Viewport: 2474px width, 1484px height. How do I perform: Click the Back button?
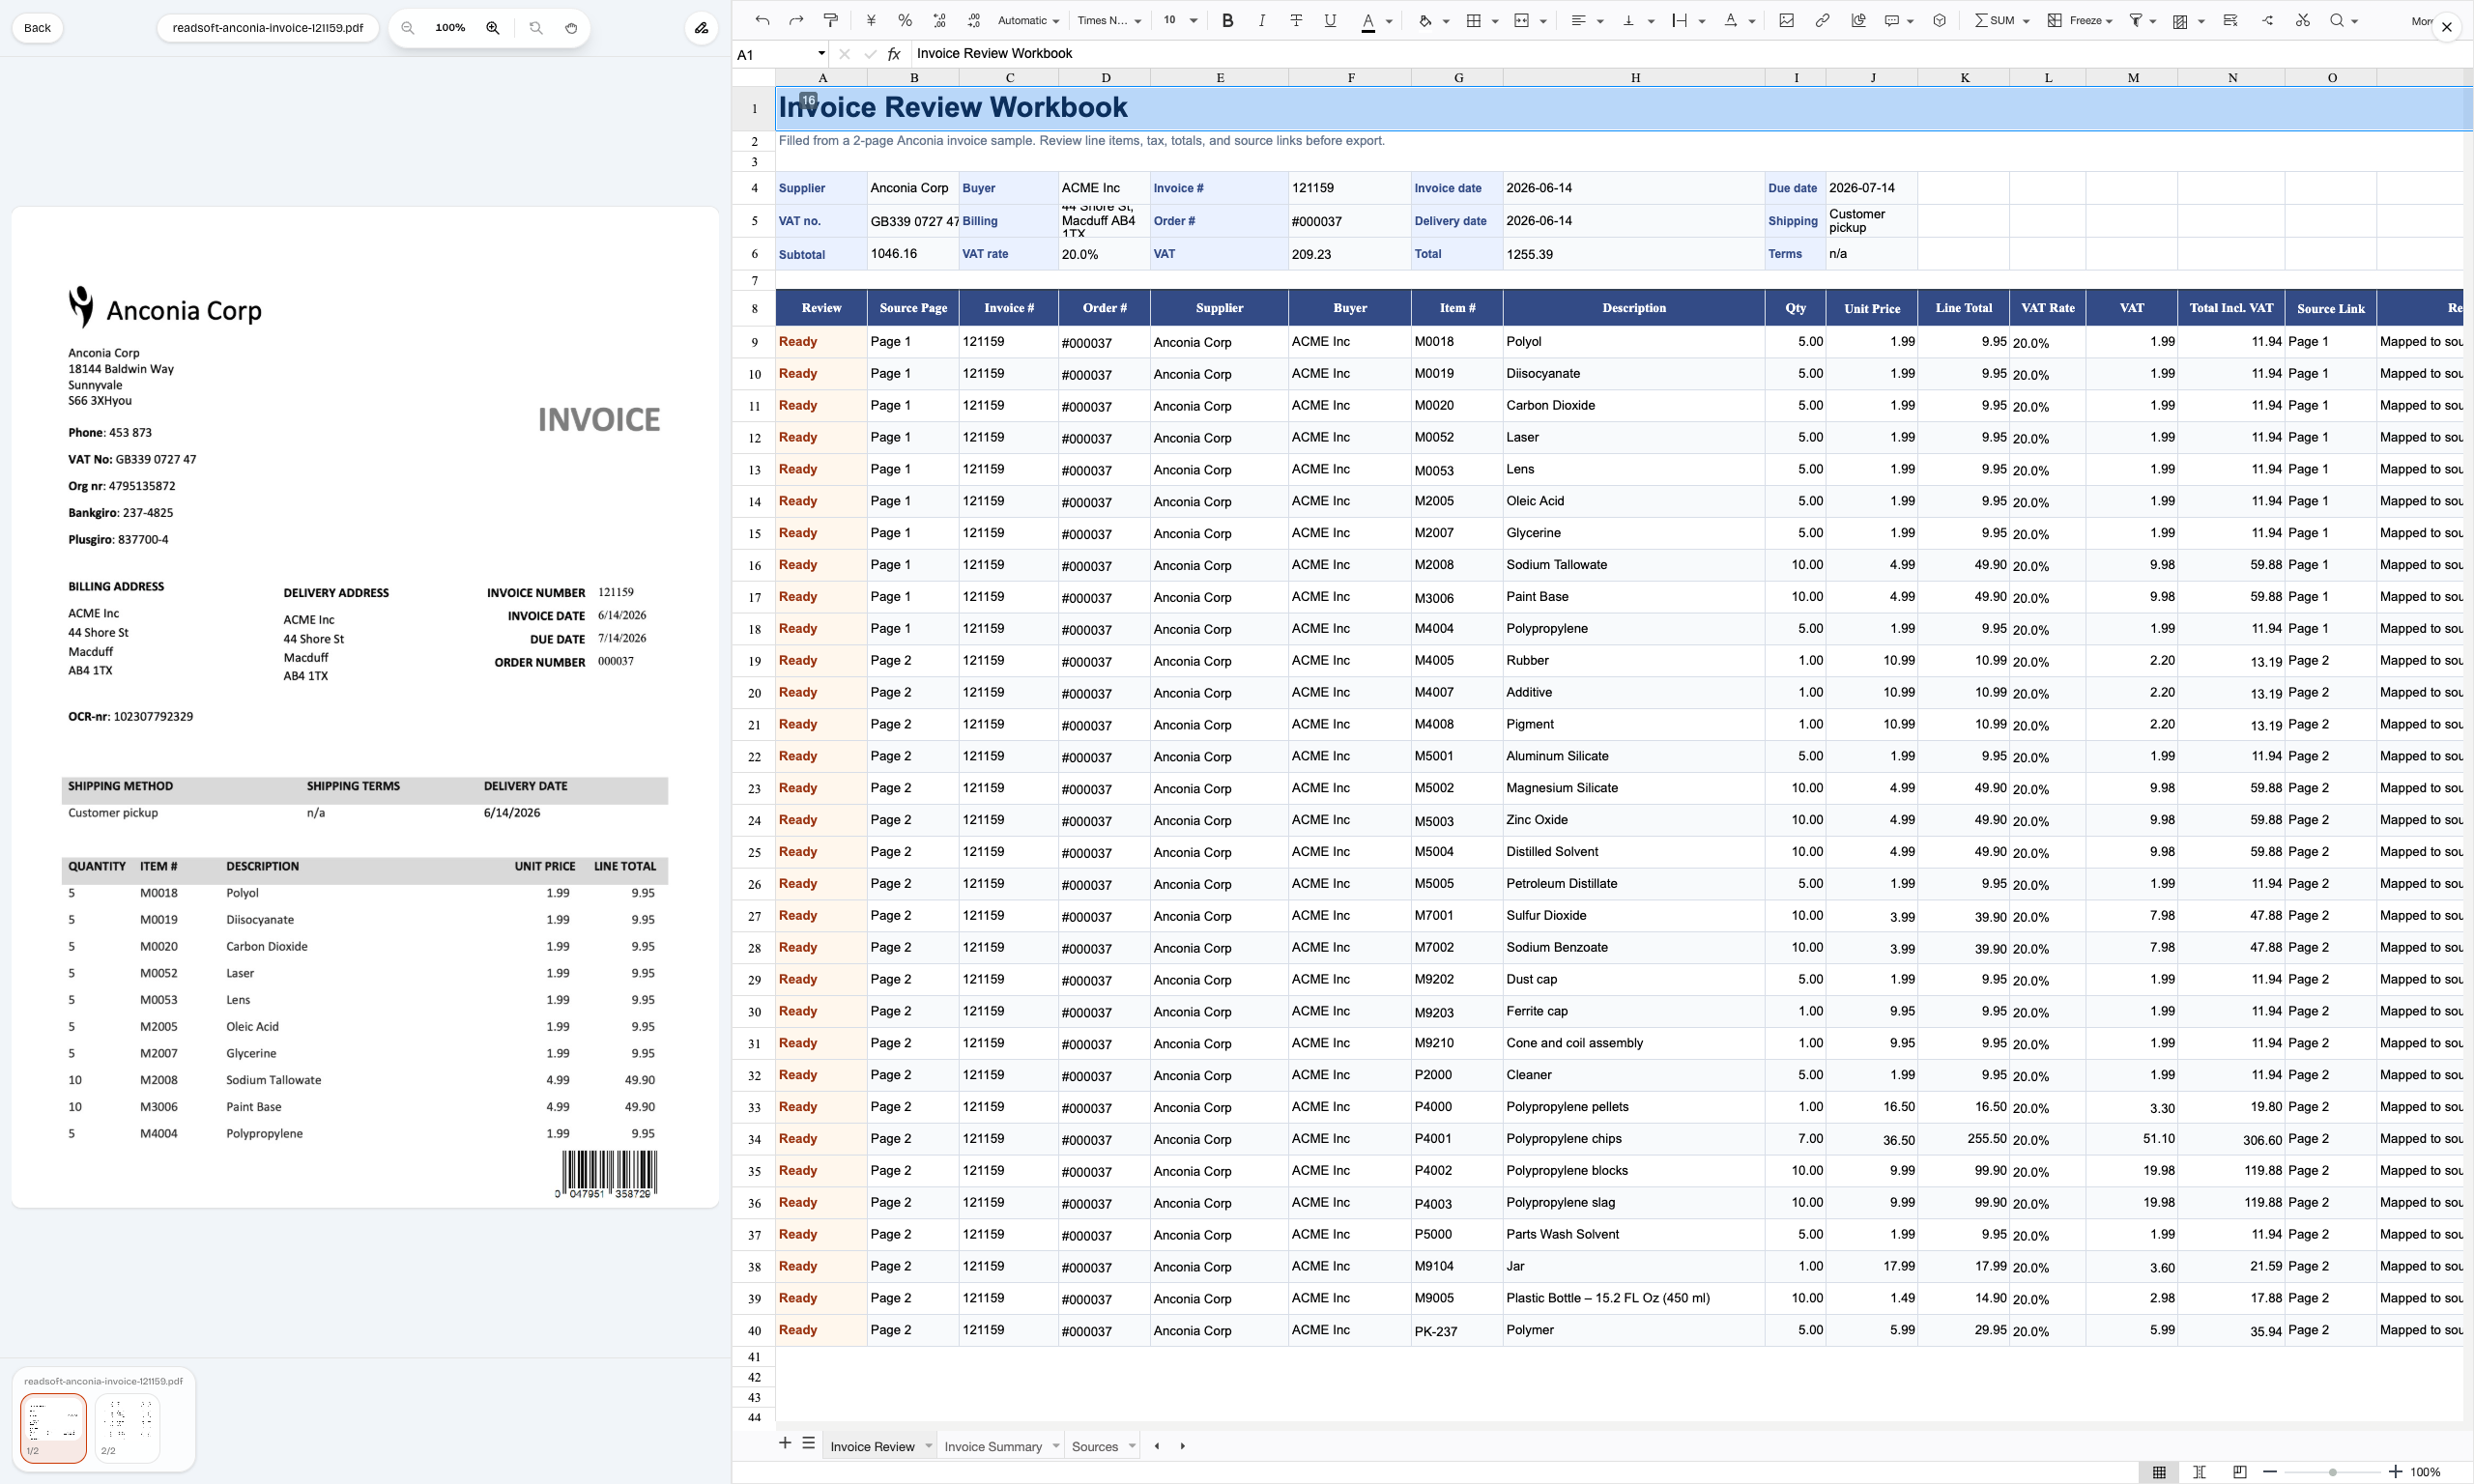pyautogui.click(x=37, y=28)
